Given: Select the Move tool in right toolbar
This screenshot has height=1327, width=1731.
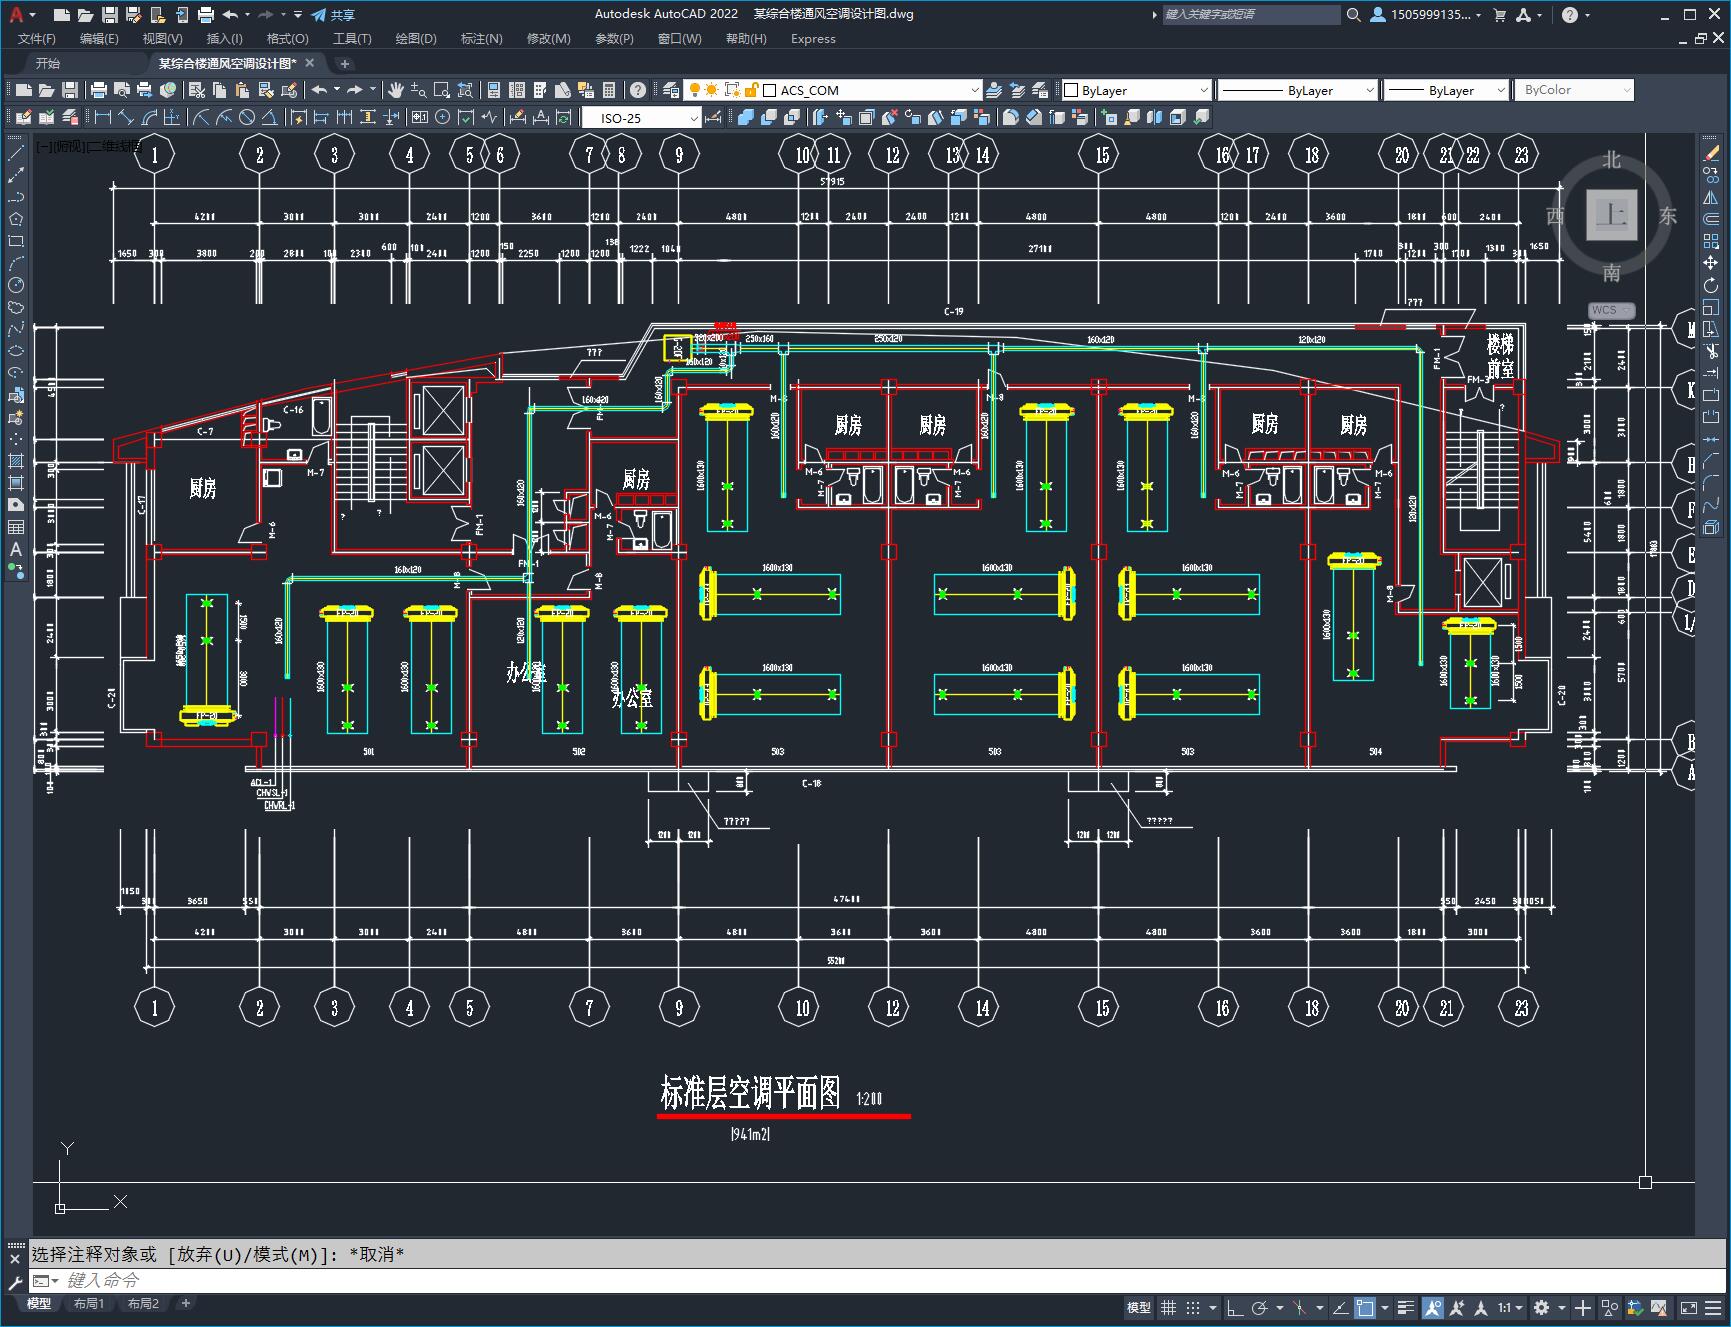Looking at the screenshot, I should click(x=1711, y=263).
